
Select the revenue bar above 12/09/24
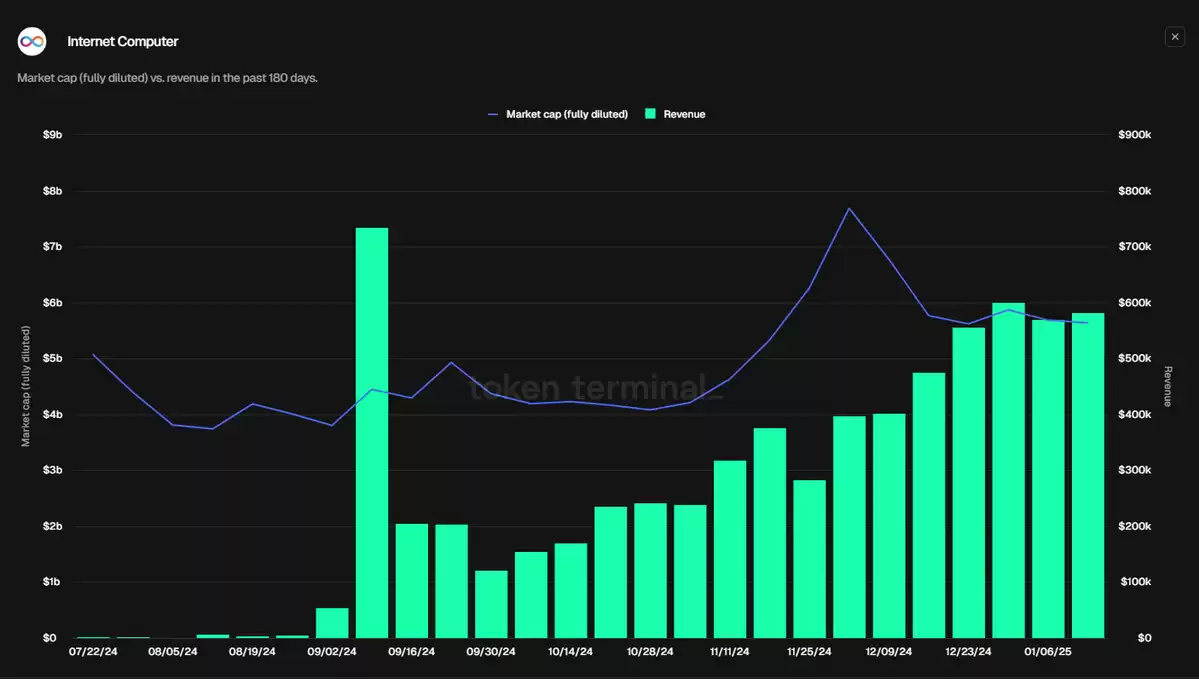tap(889, 526)
